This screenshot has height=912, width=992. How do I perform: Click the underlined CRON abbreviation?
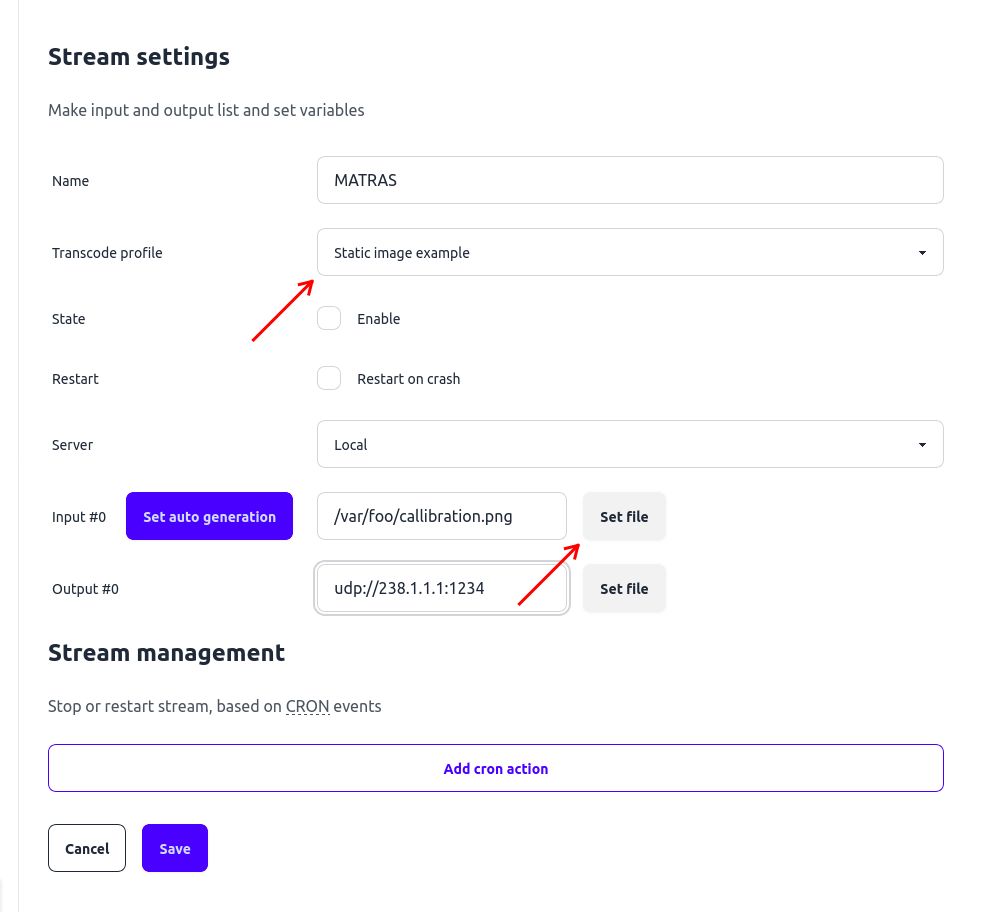(x=307, y=706)
